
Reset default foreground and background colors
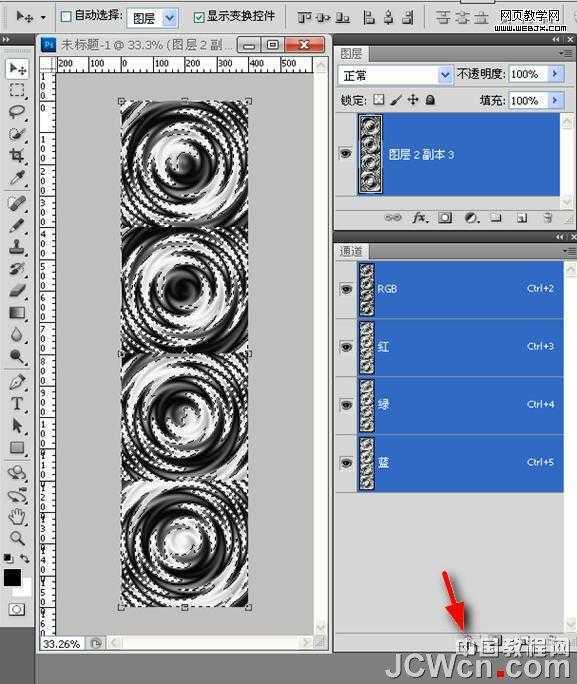point(8,558)
